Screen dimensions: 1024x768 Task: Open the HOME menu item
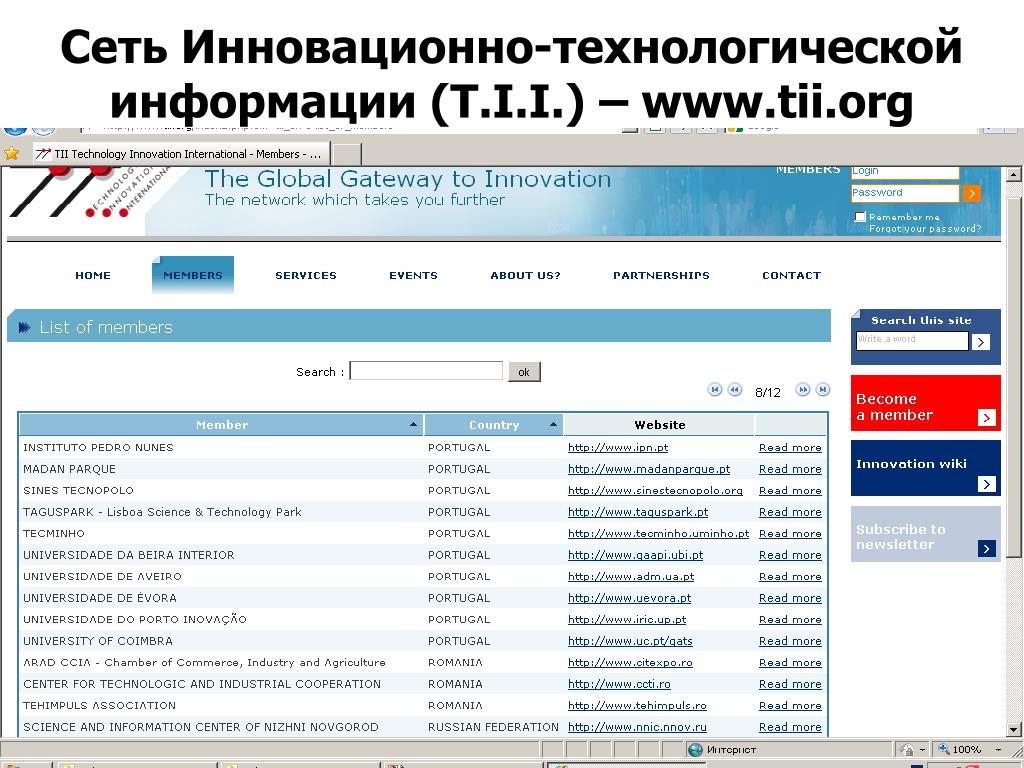[x=93, y=276]
